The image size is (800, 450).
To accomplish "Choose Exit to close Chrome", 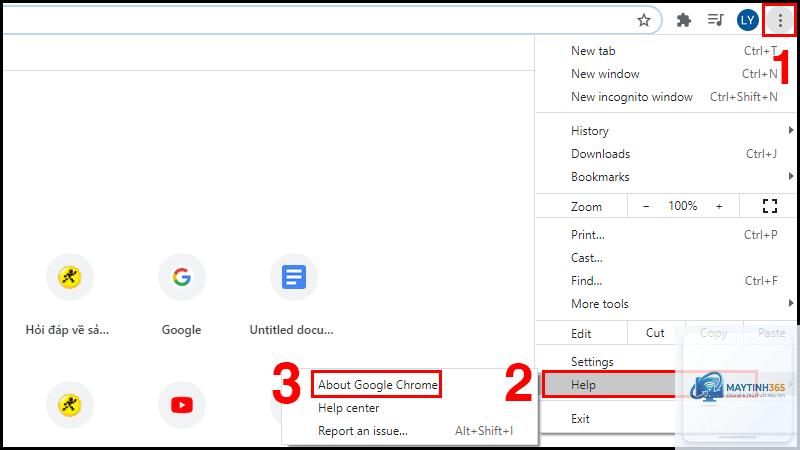I will [666, 418].
